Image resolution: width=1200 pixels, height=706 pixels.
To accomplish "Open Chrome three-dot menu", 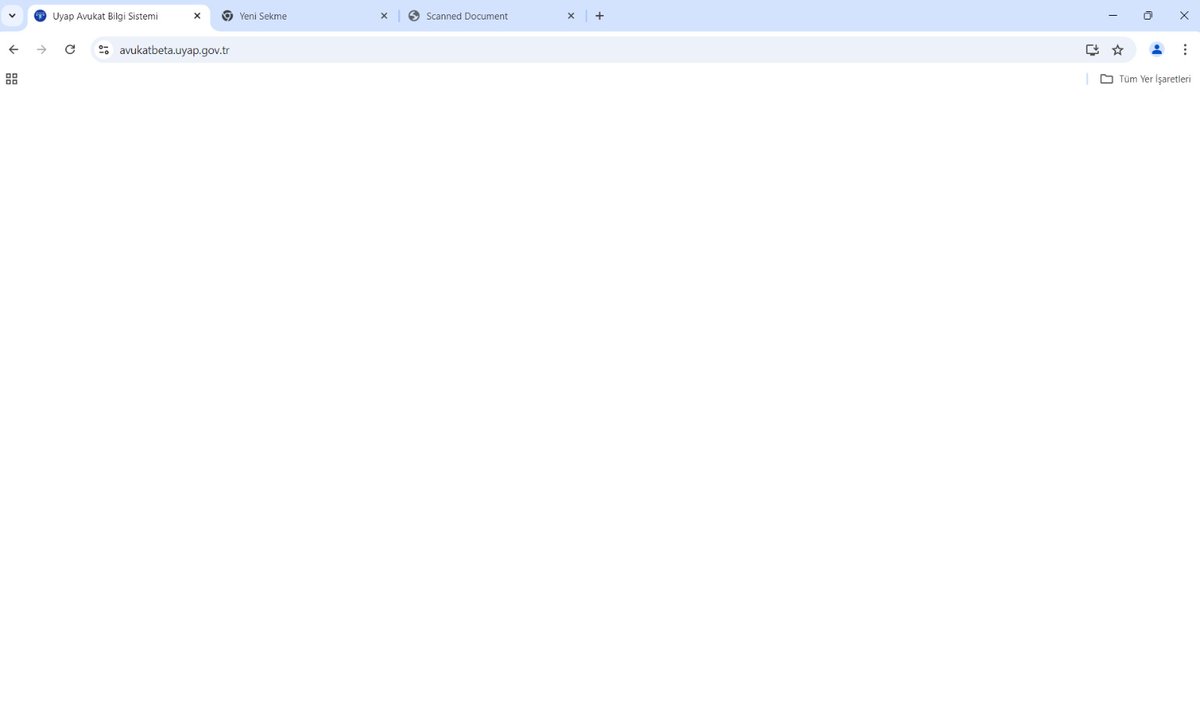I will pyautogui.click(x=1184, y=49).
